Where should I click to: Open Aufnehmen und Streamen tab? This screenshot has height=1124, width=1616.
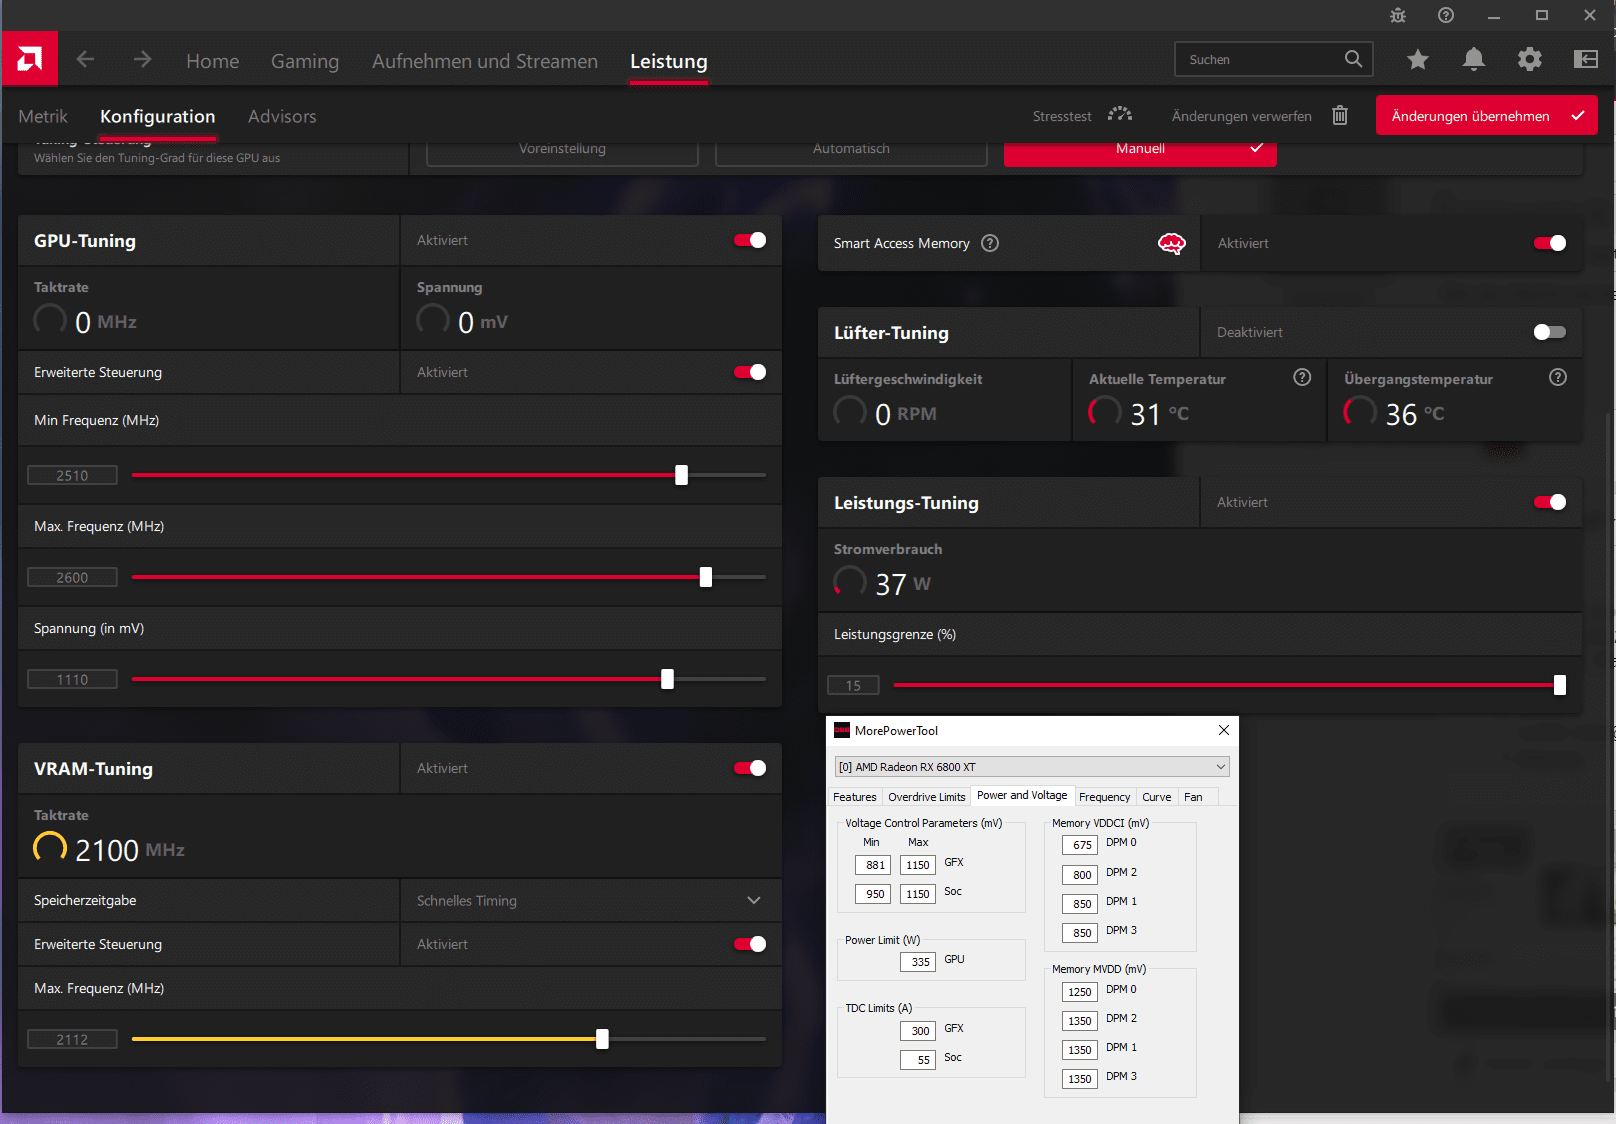tap(485, 61)
